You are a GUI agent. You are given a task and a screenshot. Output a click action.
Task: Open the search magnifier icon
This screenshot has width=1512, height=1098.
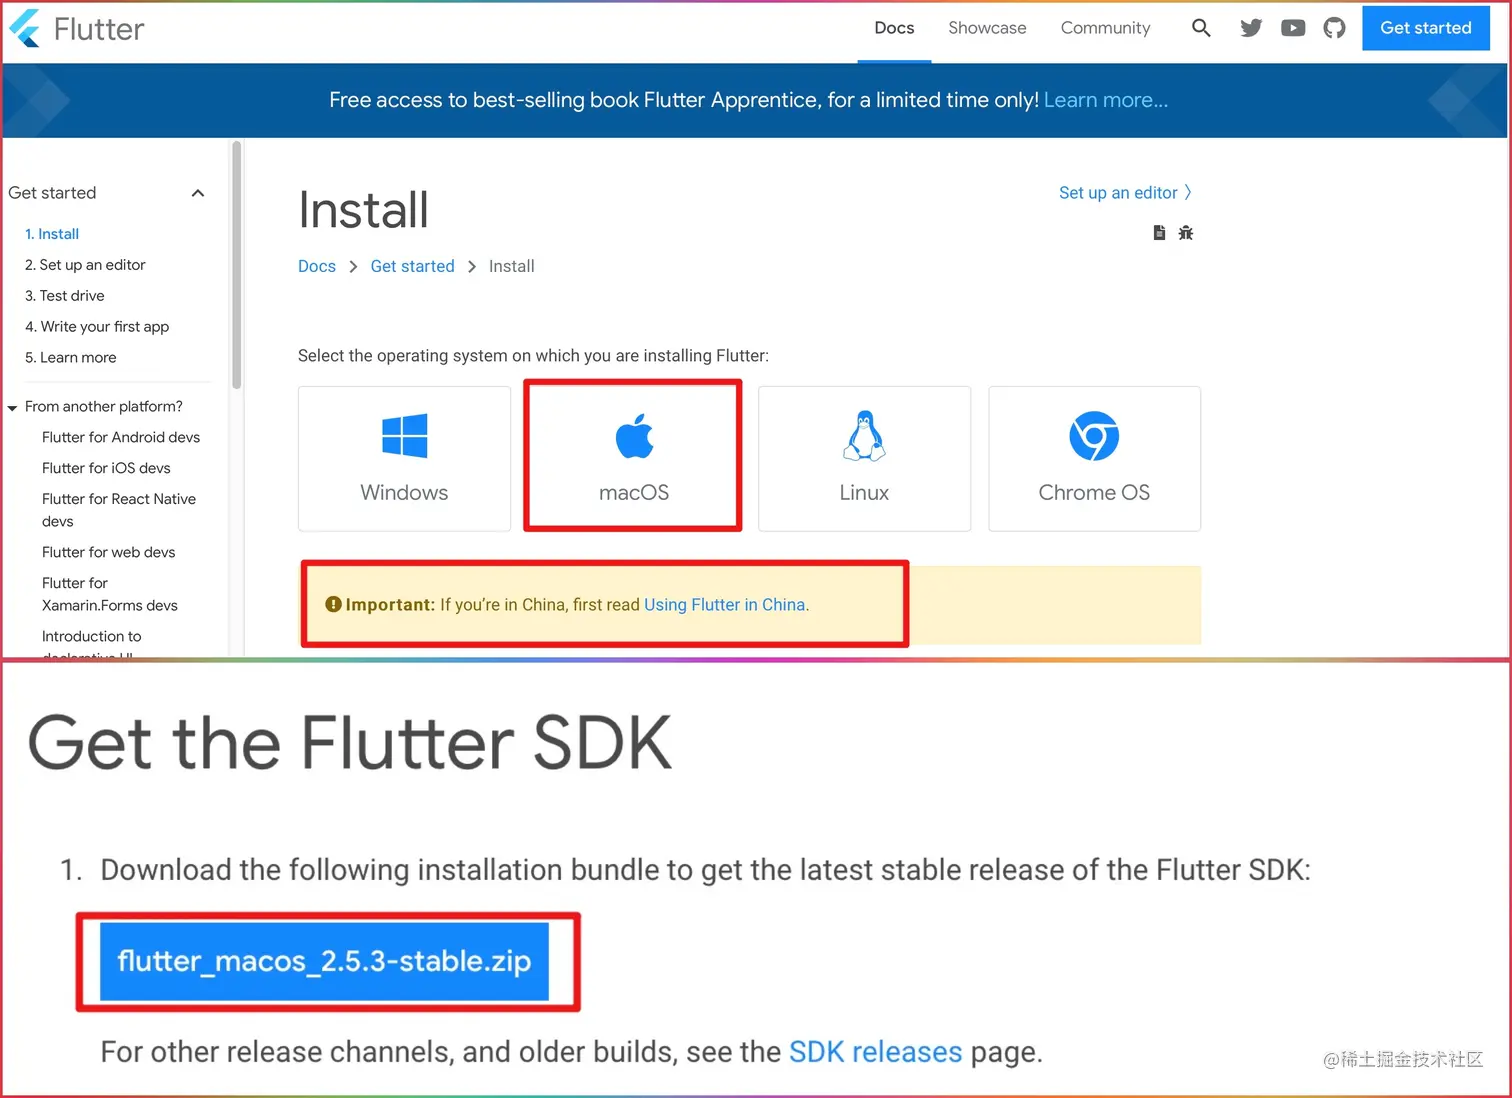pos(1201,28)
